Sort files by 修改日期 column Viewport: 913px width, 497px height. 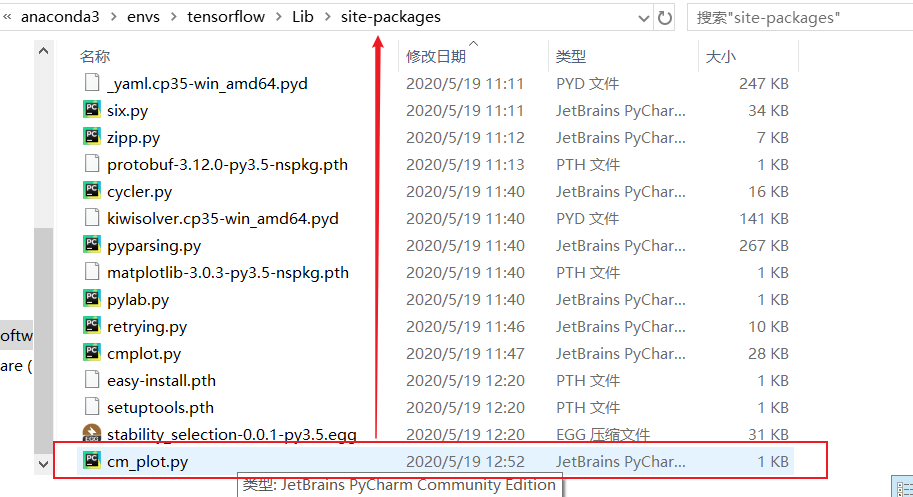436,56
